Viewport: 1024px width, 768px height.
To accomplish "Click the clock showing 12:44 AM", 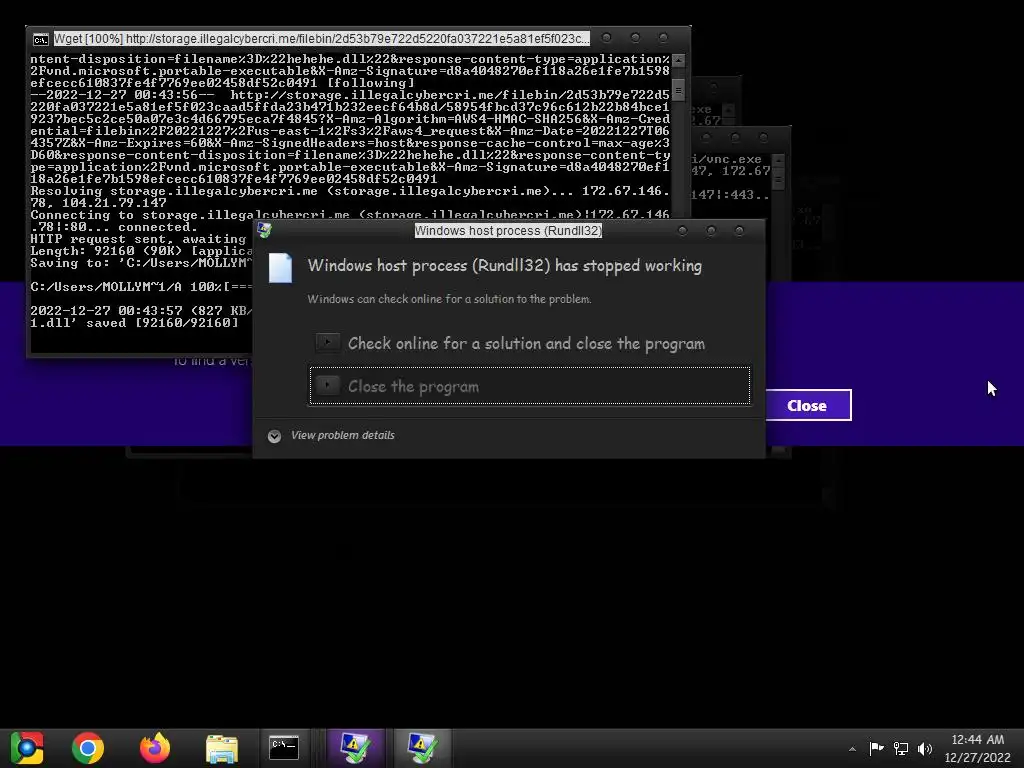I will tap(978, 740).
